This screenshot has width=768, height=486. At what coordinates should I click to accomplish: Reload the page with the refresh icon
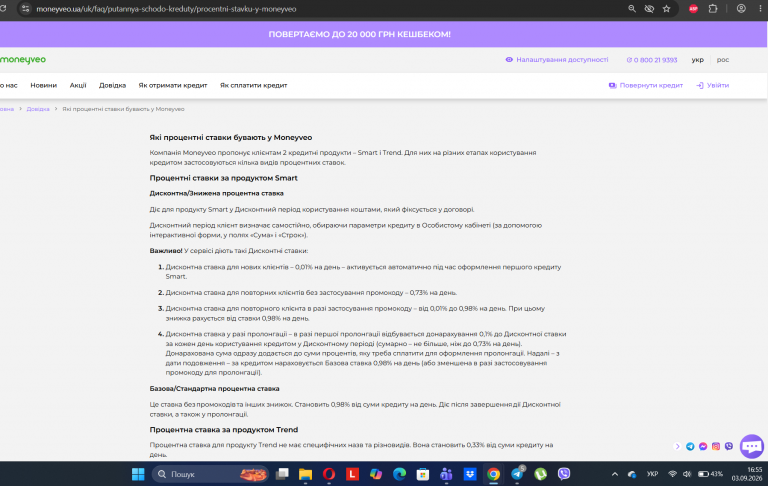coord(3,9)
